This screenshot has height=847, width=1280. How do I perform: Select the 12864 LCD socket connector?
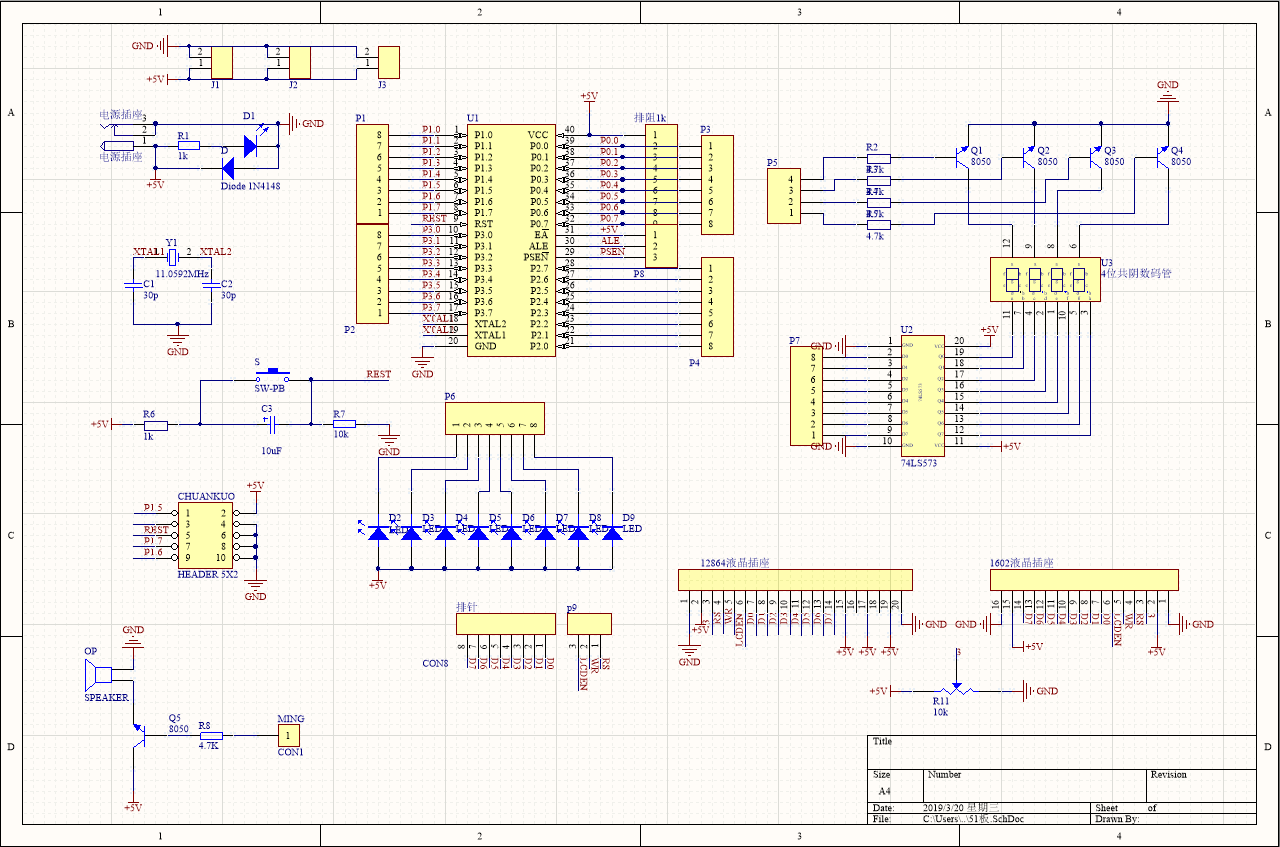pyautogui.click(x=795, y=580)
